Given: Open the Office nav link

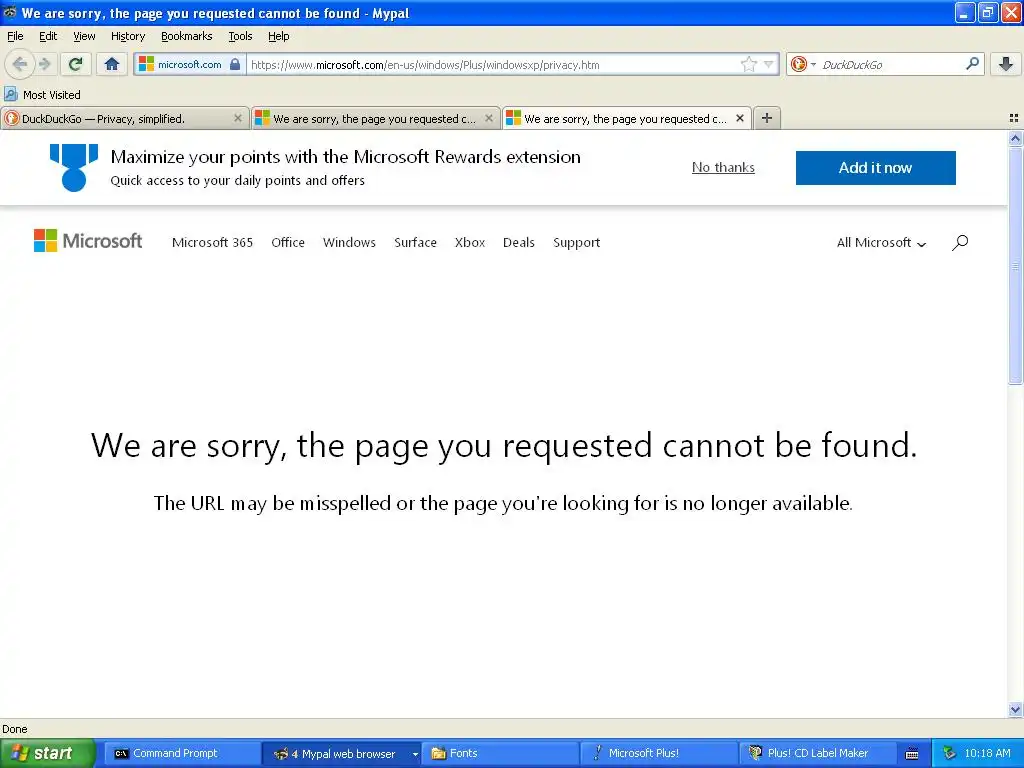Looking at the screenshot, I should coord(288,242).
